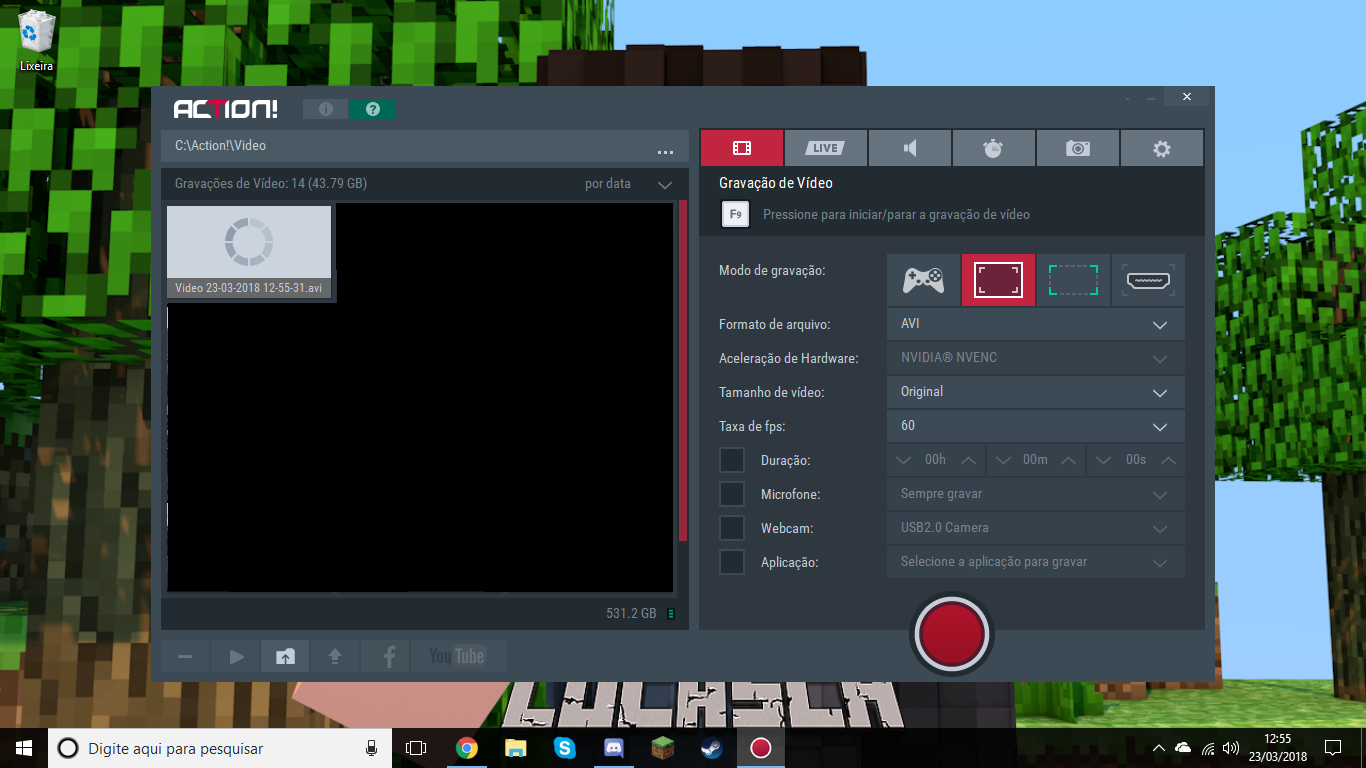The height and width of the screenshot is (768, 1366).
Task: Open Discord from the taskbar
Action: pyautogui.click(x=613, y=748)
